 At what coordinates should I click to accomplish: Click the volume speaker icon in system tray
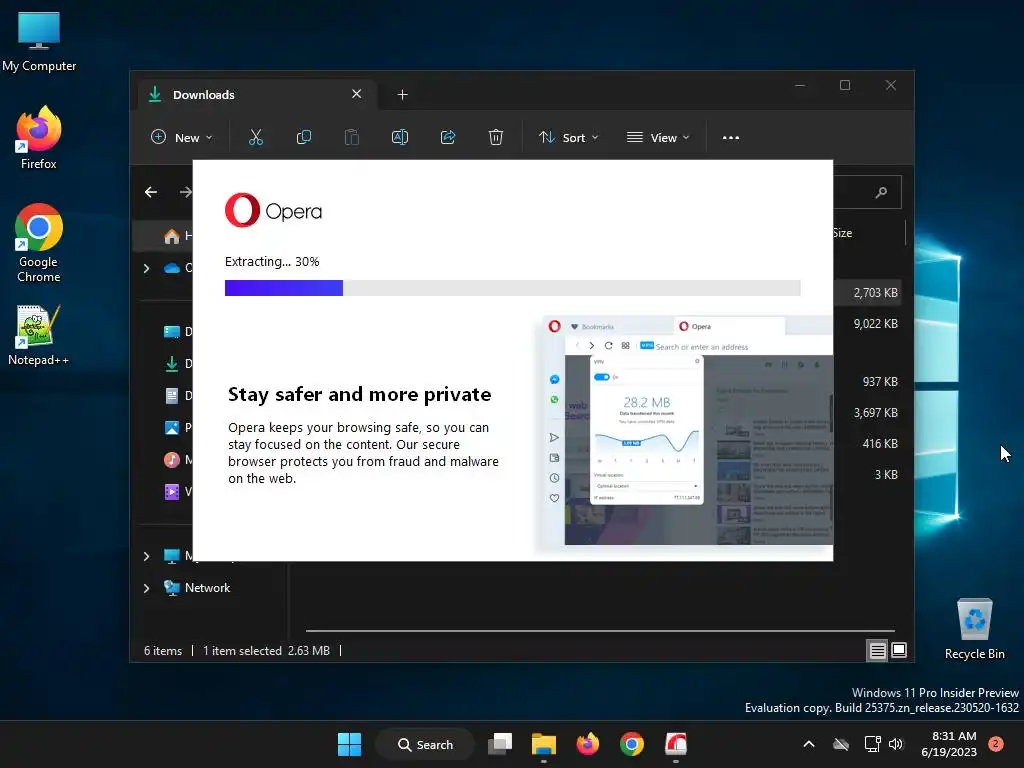[x=896, y=744]
